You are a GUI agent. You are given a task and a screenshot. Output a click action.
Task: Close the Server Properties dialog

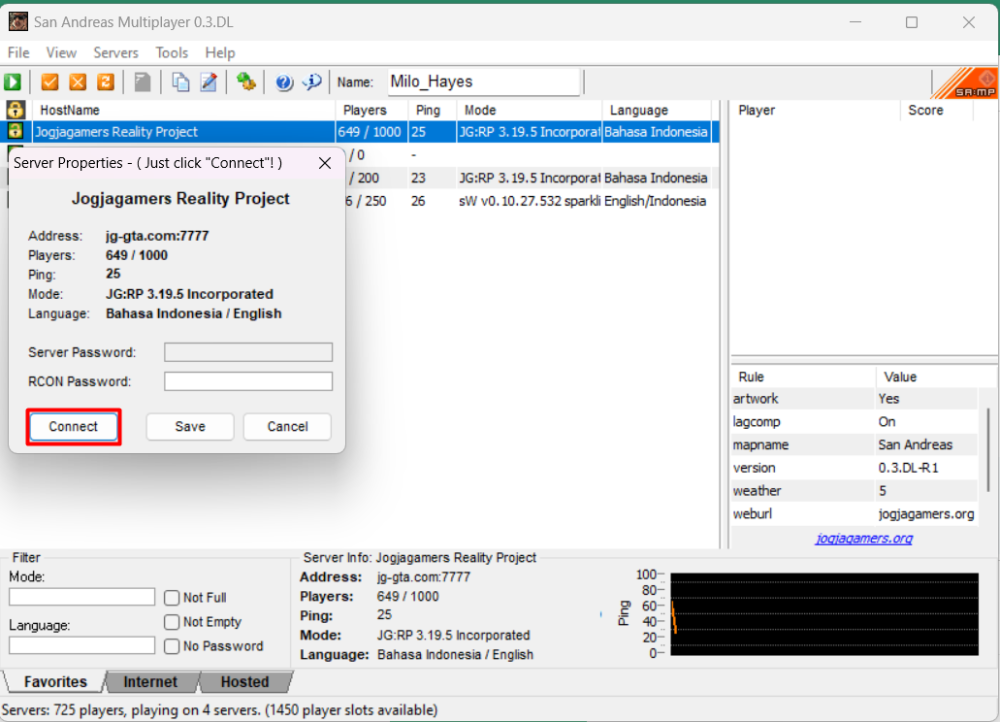(325, 163)
